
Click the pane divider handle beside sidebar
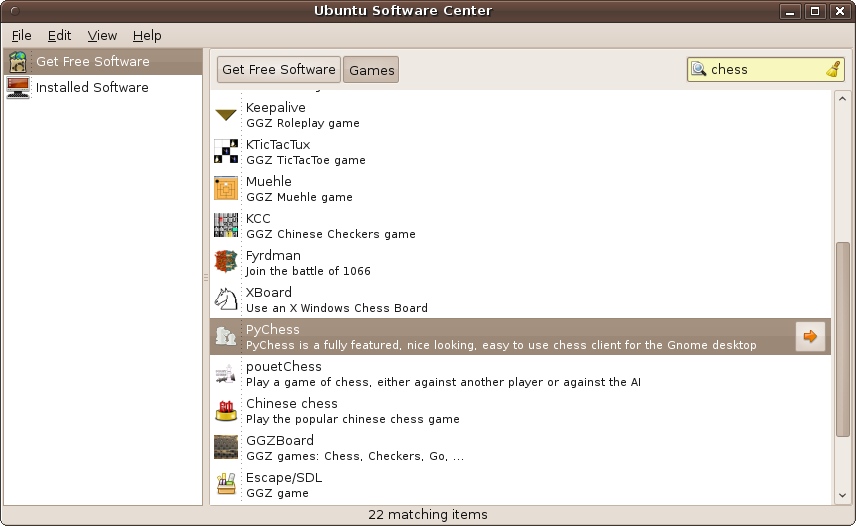click(206, 277)
